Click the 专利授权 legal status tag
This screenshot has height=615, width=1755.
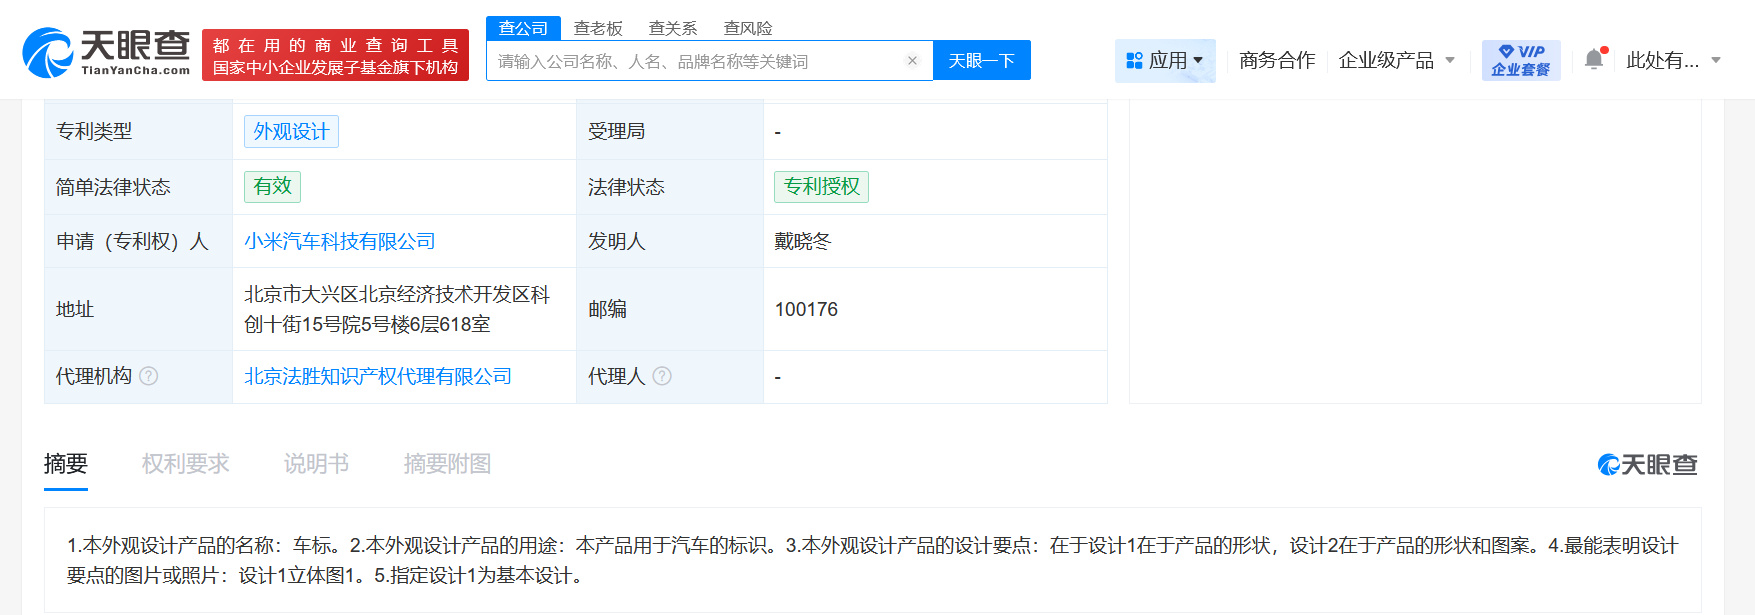[821, 186]
